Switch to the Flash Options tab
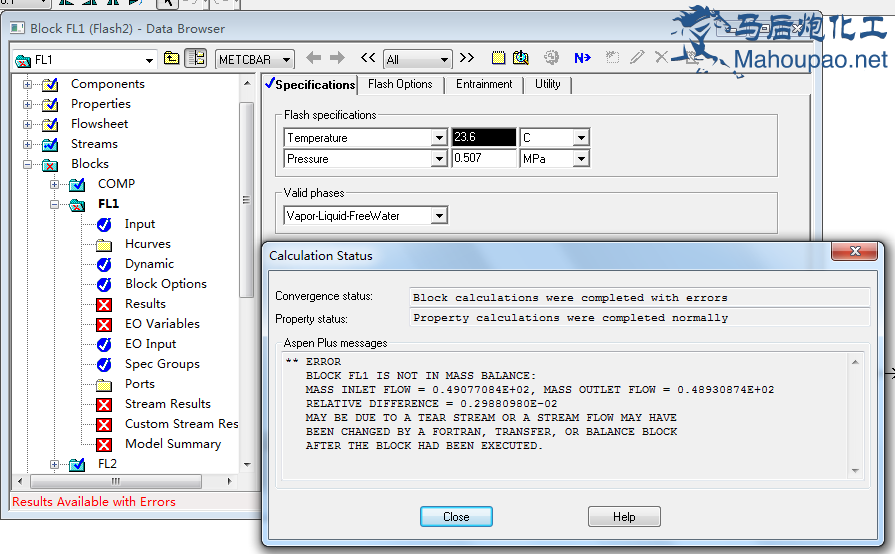The image size is (895, 554). [x=400, y=85]
